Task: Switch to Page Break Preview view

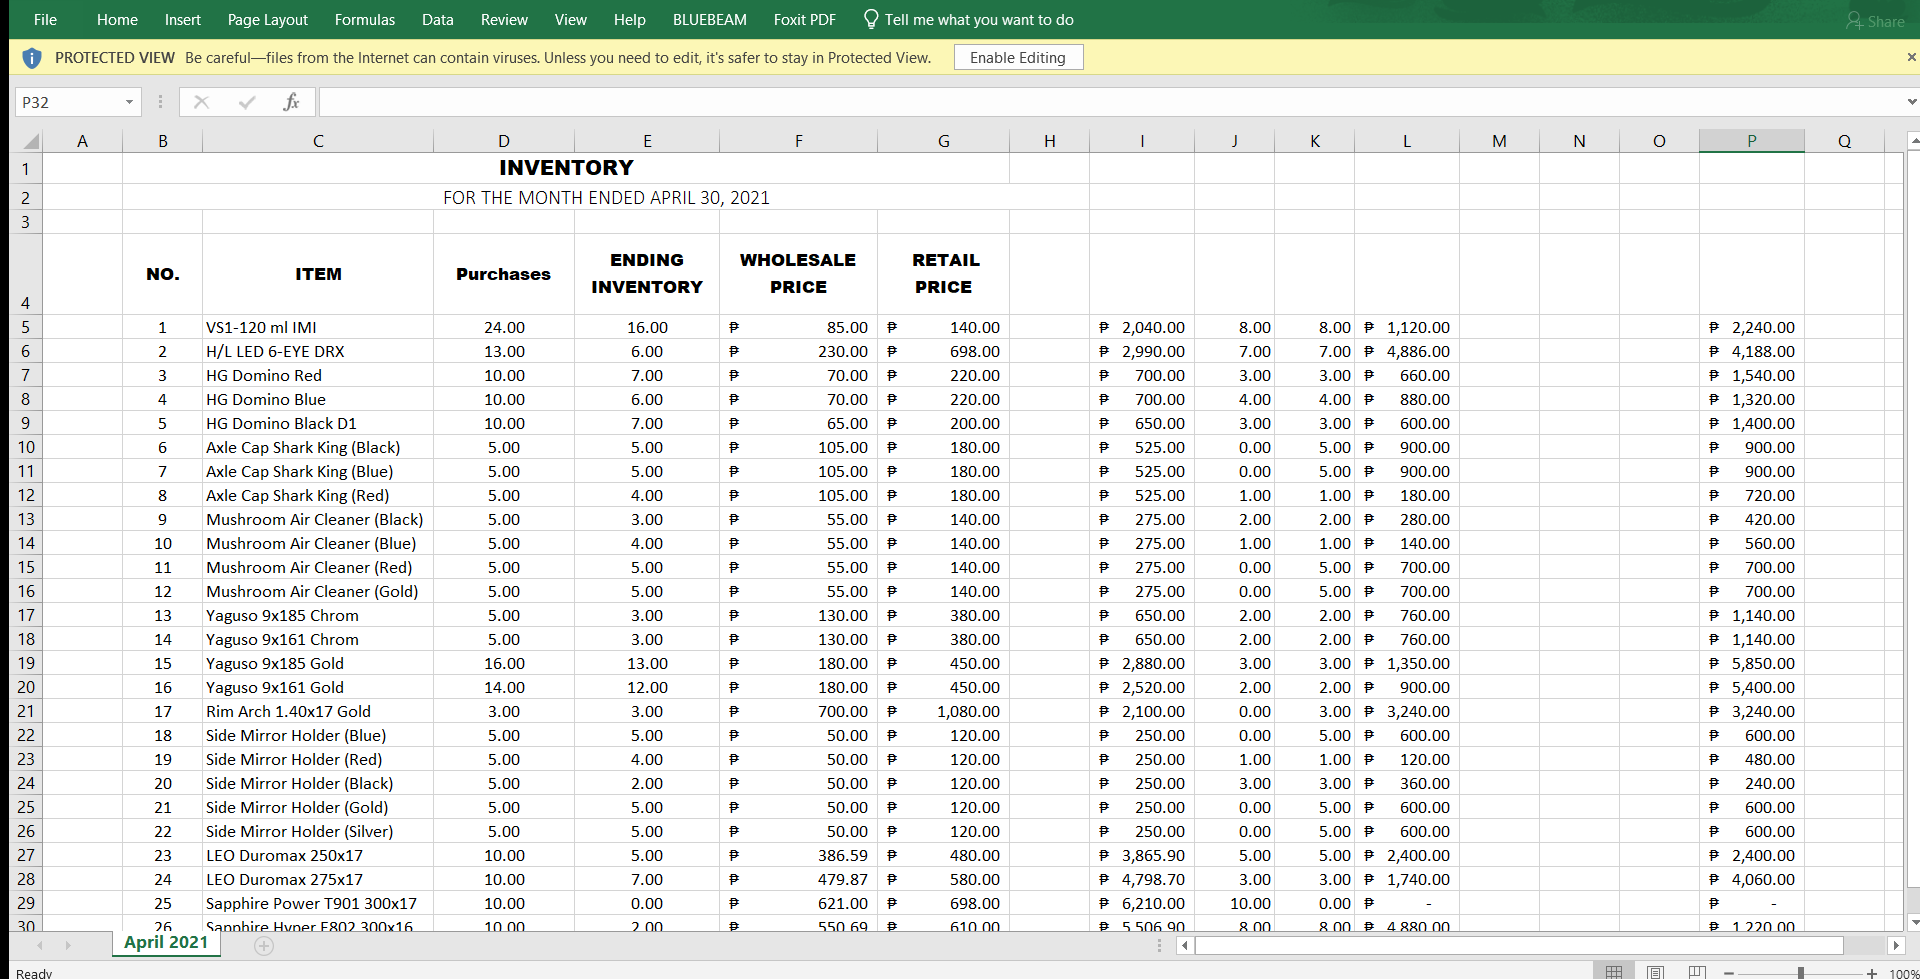Action: click(x=1697, y=972)
